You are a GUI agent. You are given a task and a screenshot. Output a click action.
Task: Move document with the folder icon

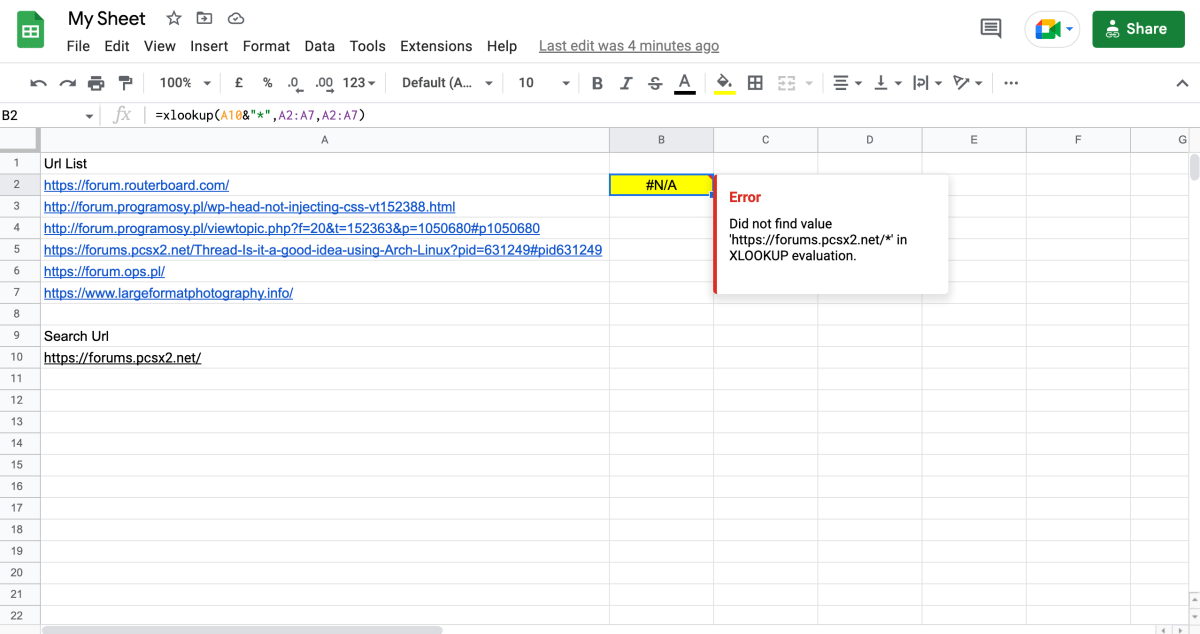coord(205,19)
